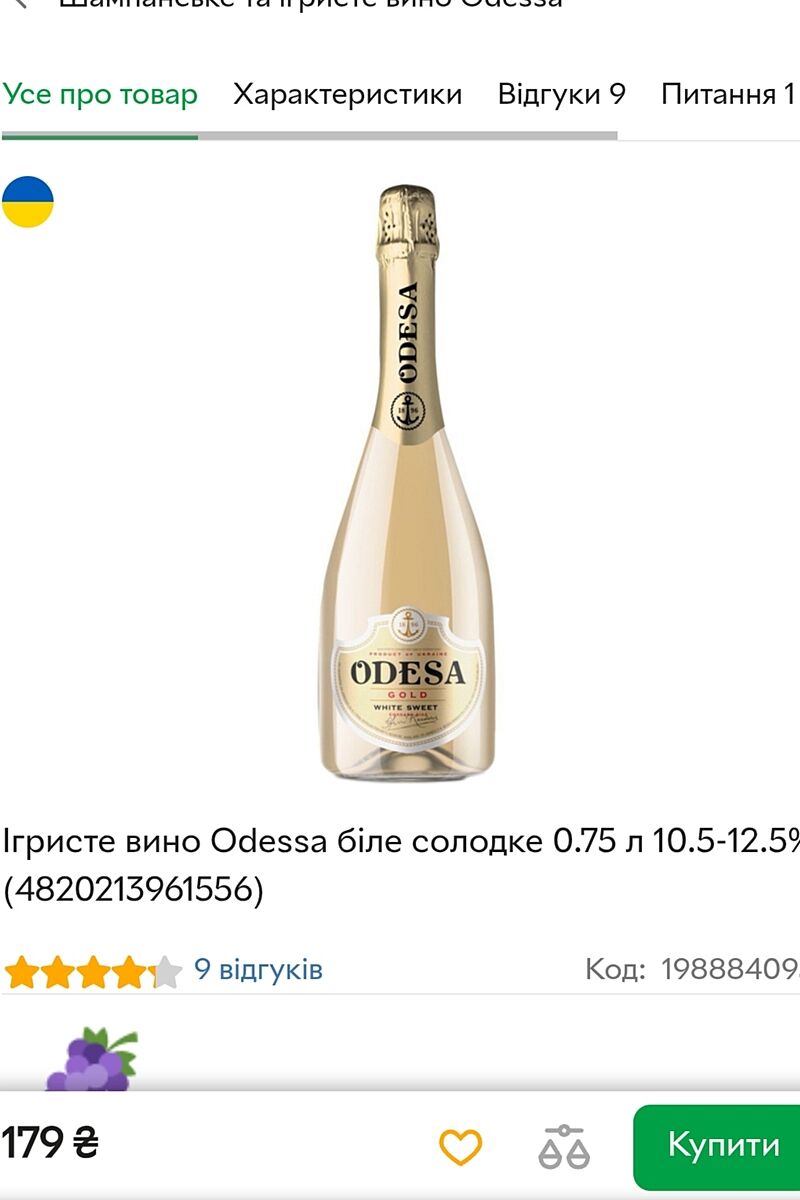Add product to wishlist with heart icon

coord(461,1146)
